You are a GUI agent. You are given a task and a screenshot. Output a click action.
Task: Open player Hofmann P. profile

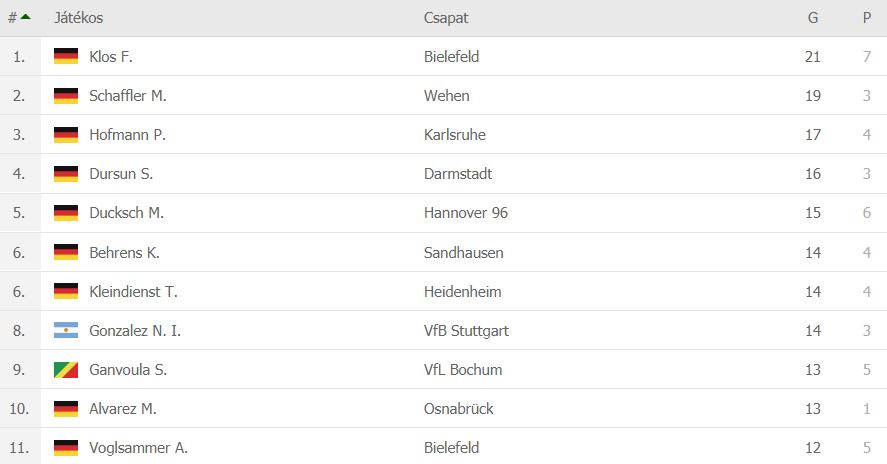[127, 135]
